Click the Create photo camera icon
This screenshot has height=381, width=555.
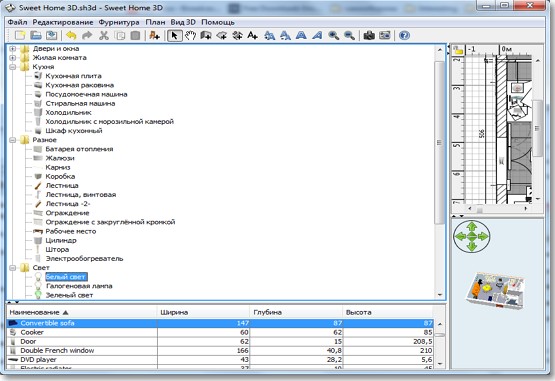tap(369, 35)
